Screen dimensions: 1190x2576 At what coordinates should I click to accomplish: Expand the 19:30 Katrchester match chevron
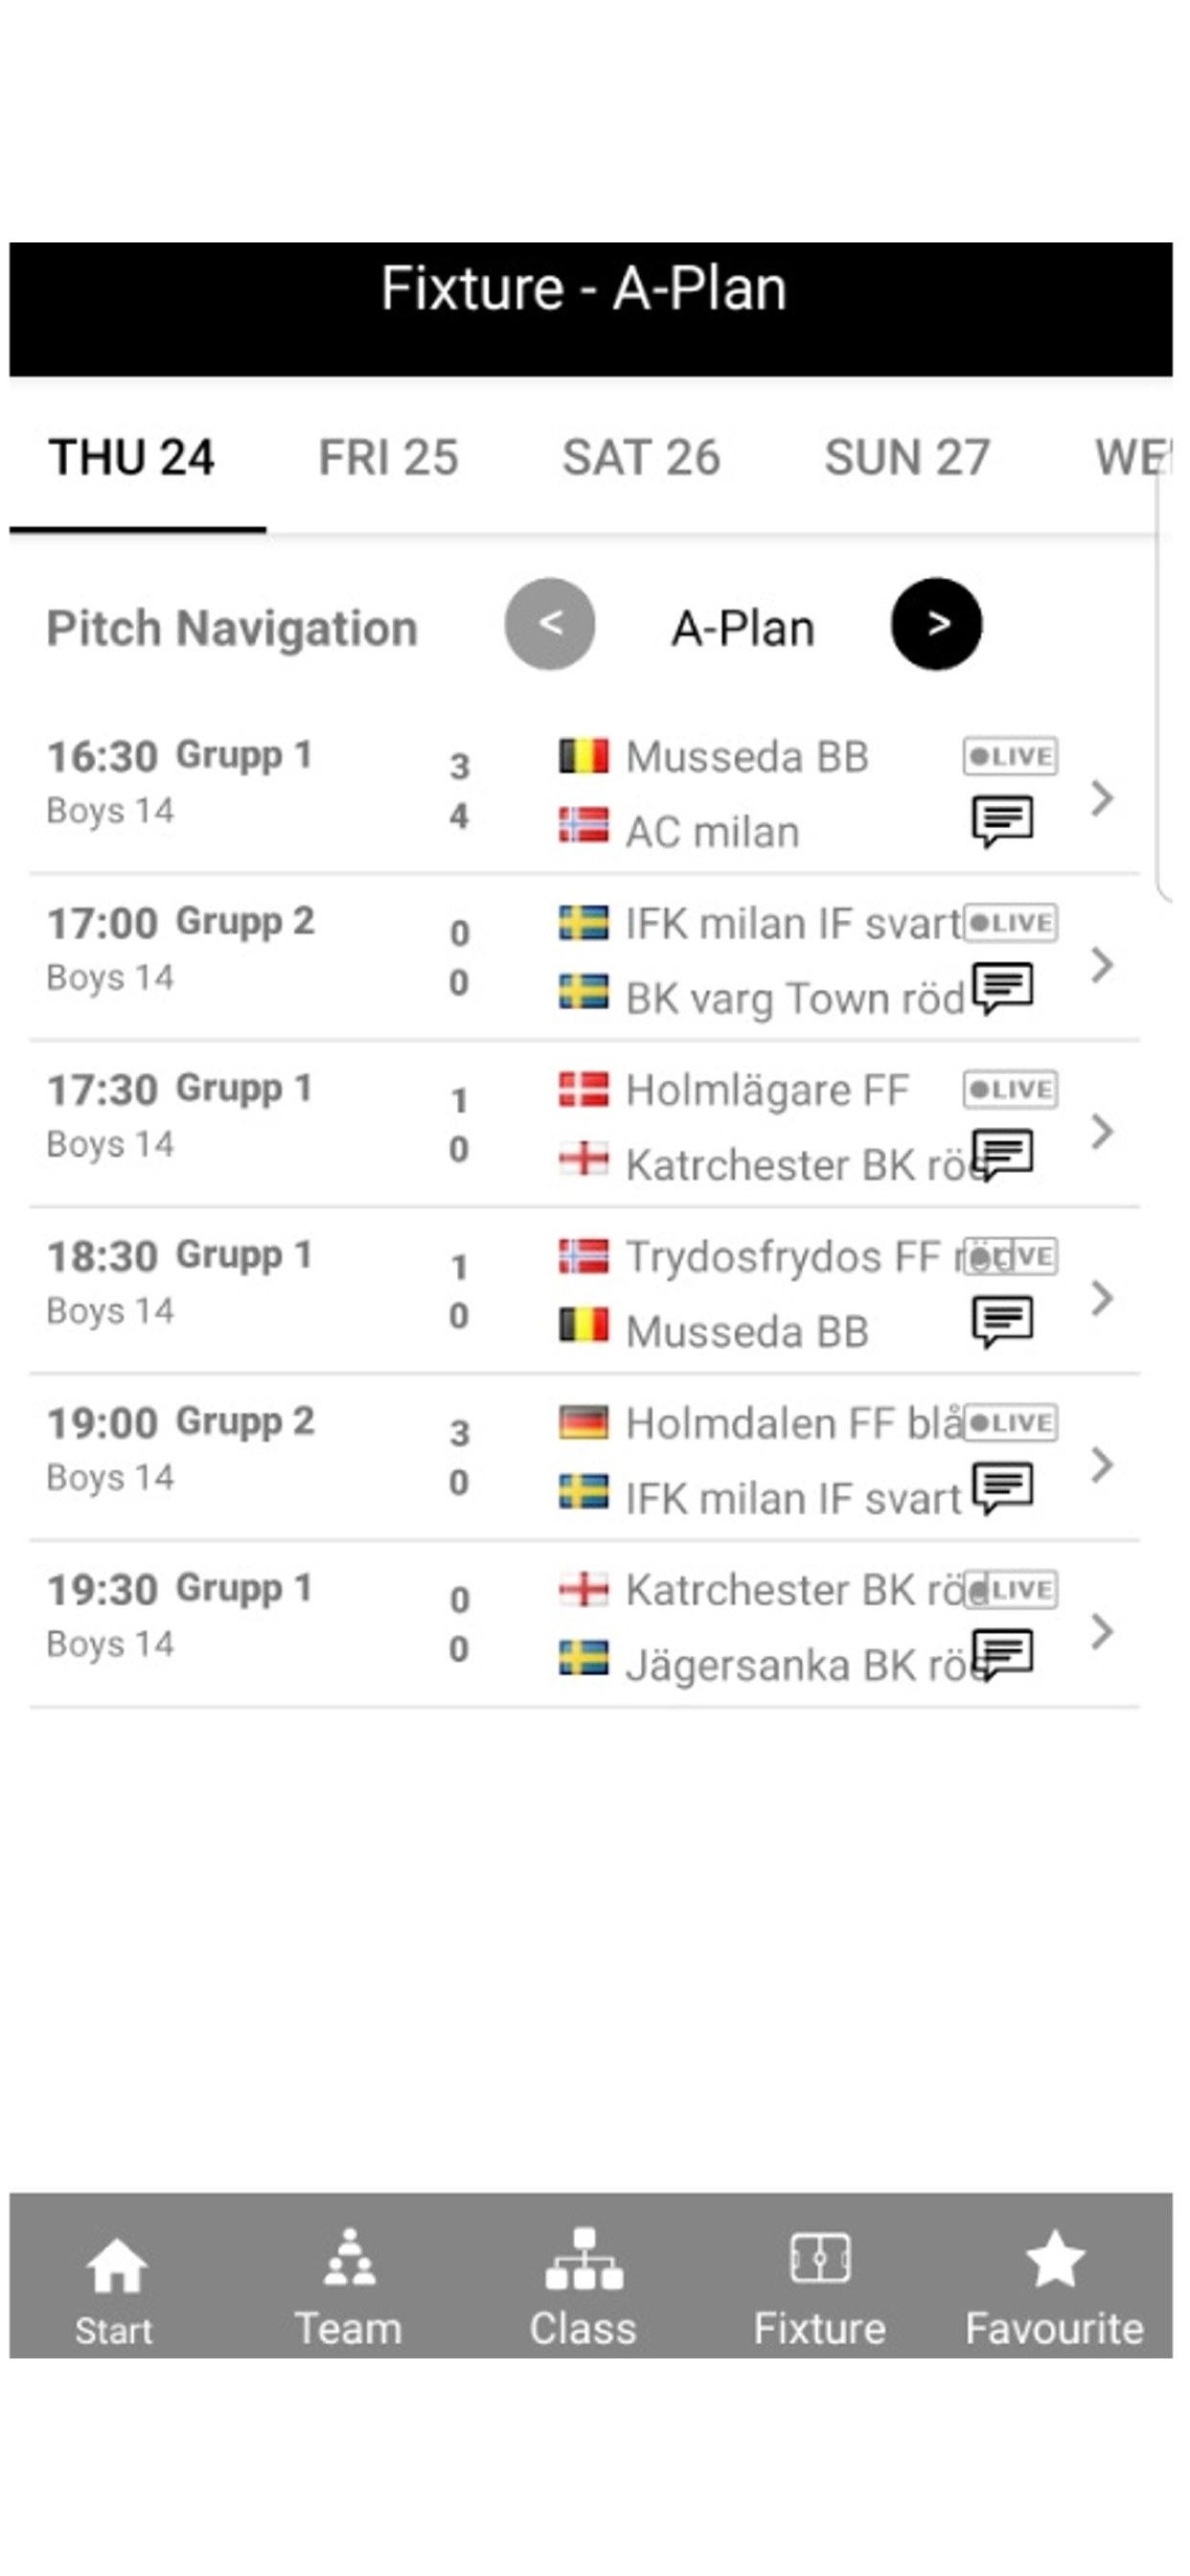pos(1101,1631)
